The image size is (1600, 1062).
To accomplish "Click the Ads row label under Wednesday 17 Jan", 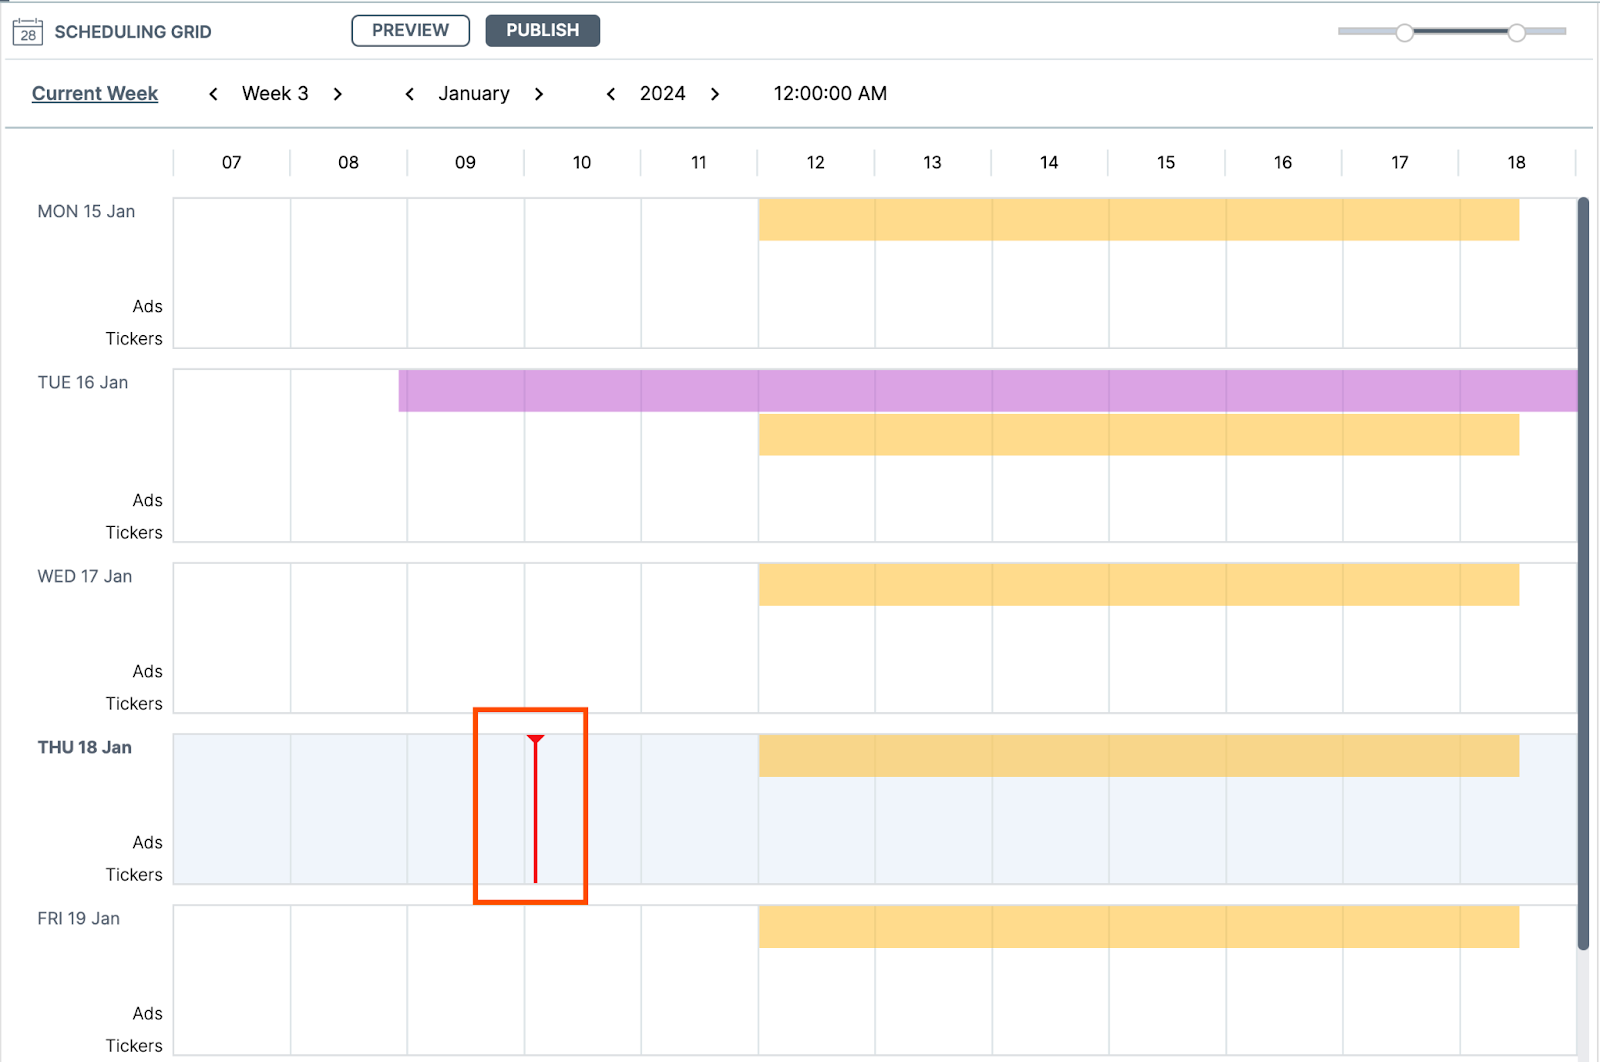I will tap(147, 671).
